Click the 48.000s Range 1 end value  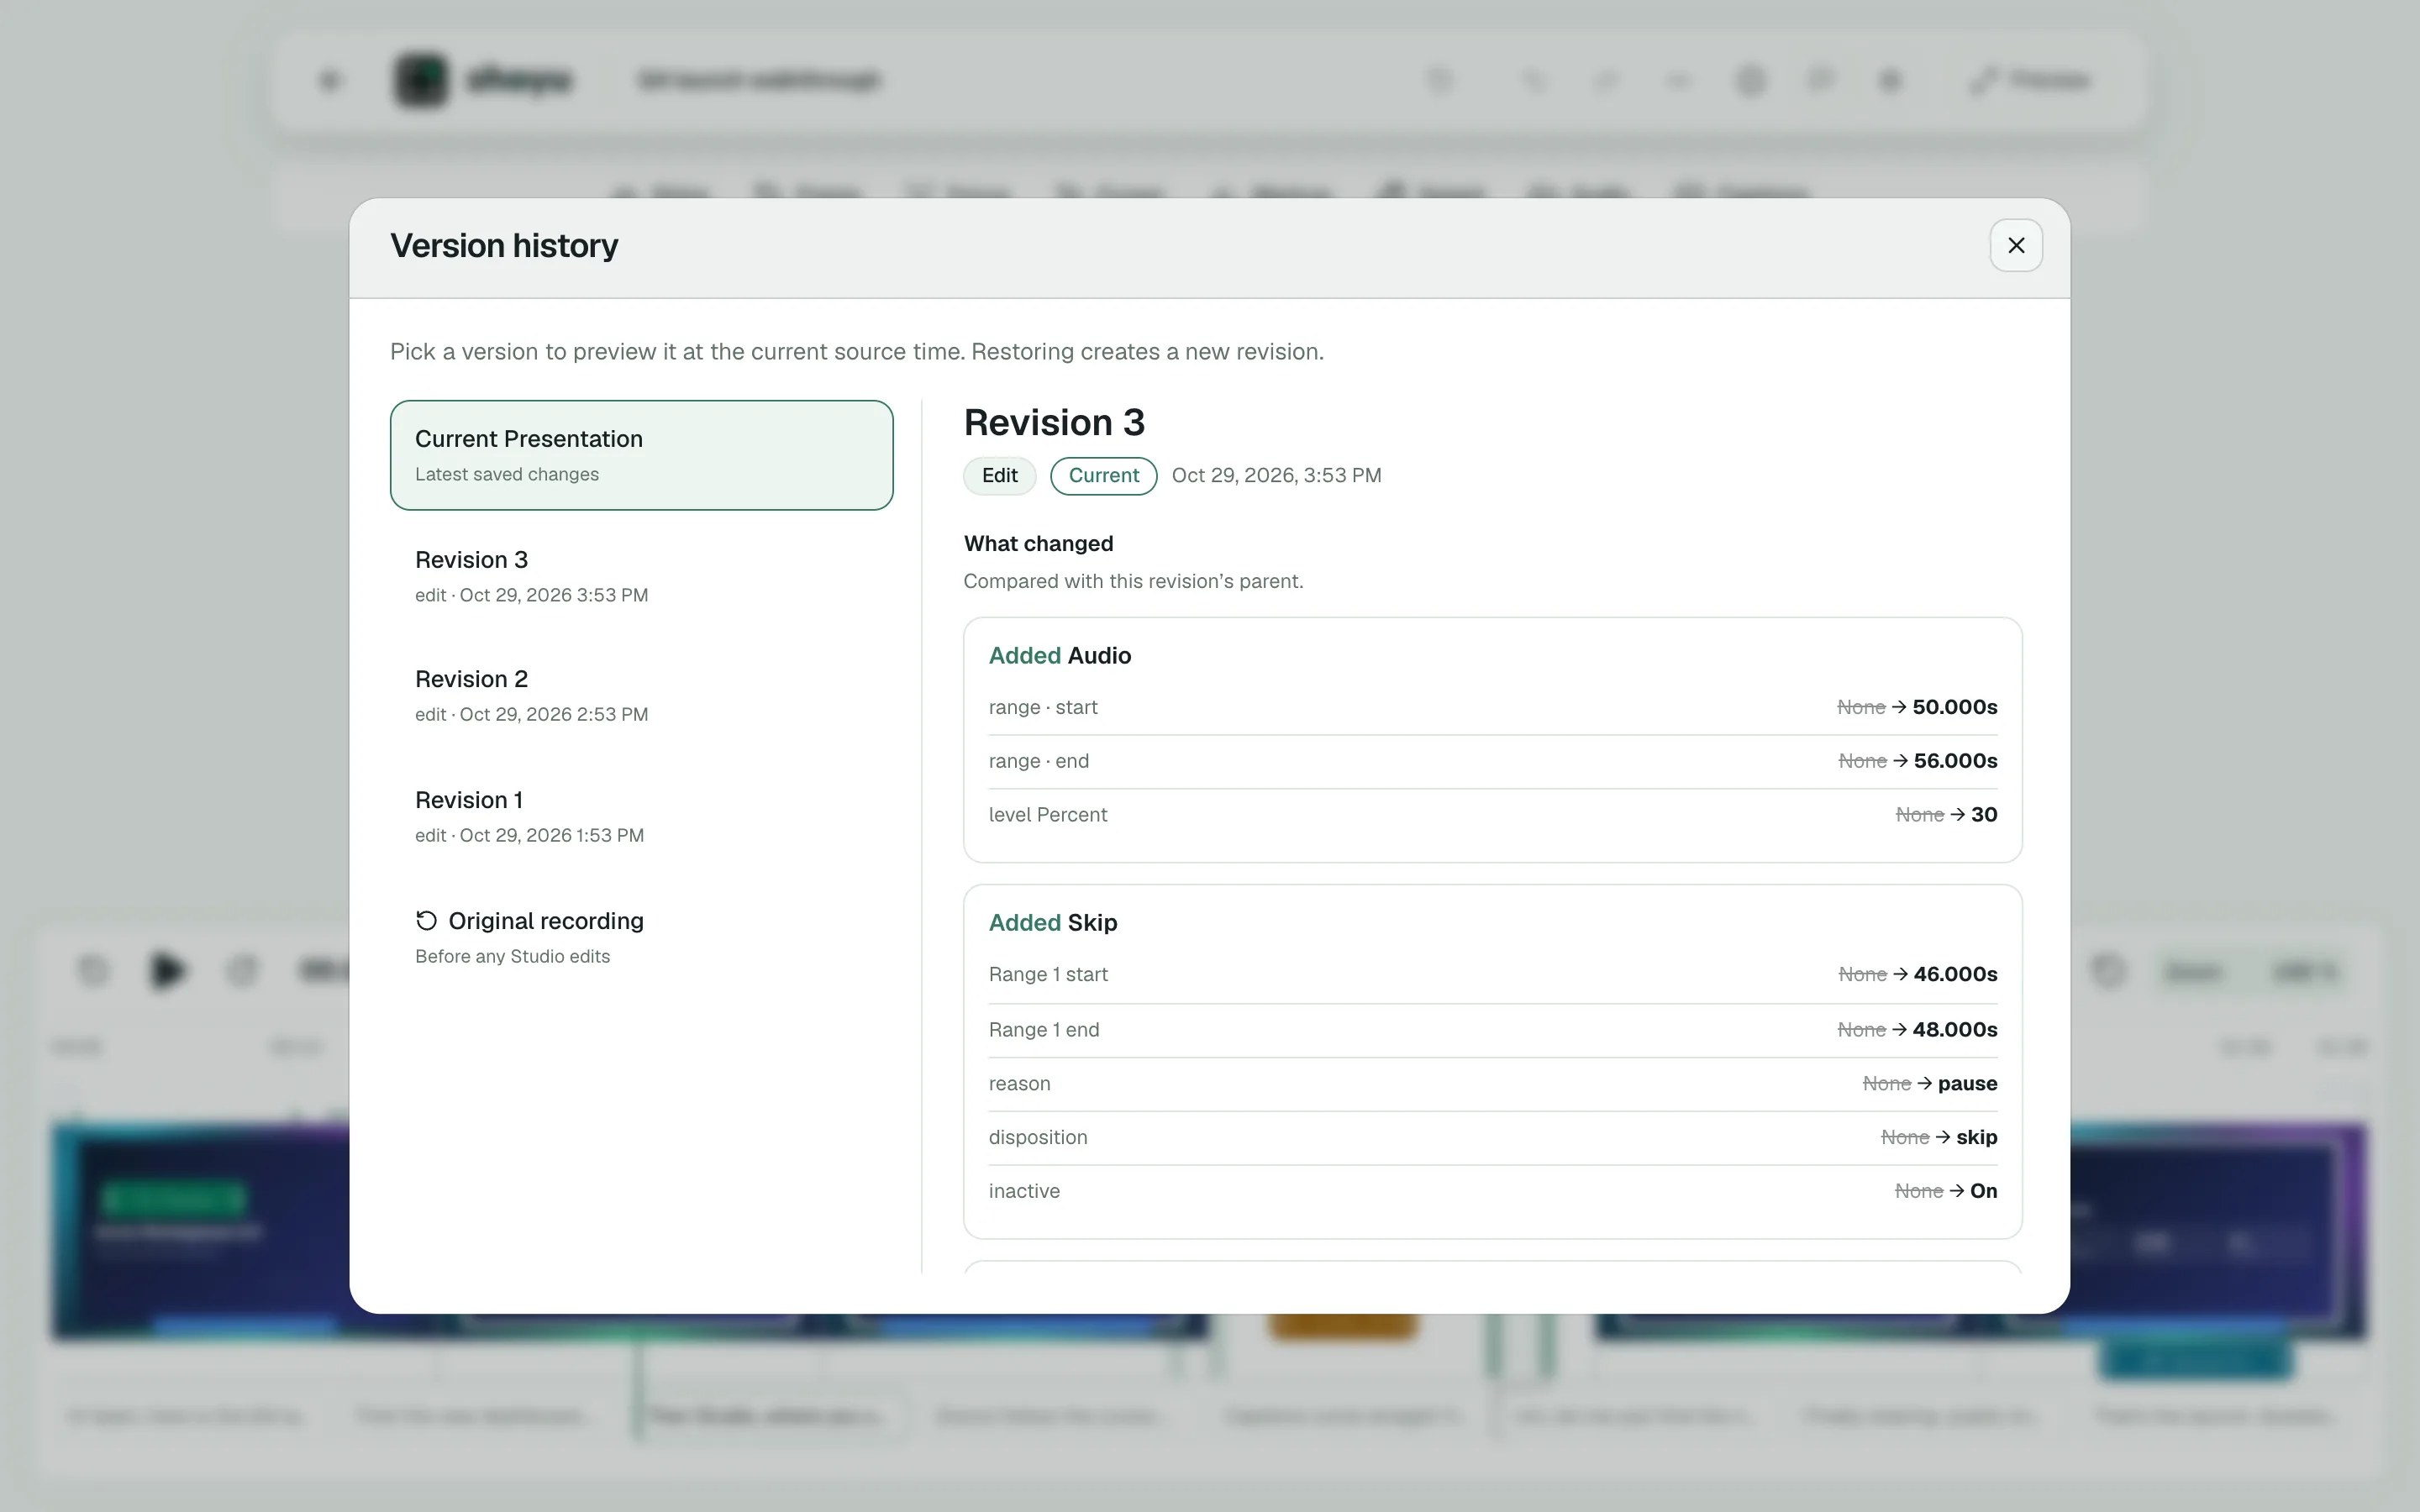click(1954, 1029)
